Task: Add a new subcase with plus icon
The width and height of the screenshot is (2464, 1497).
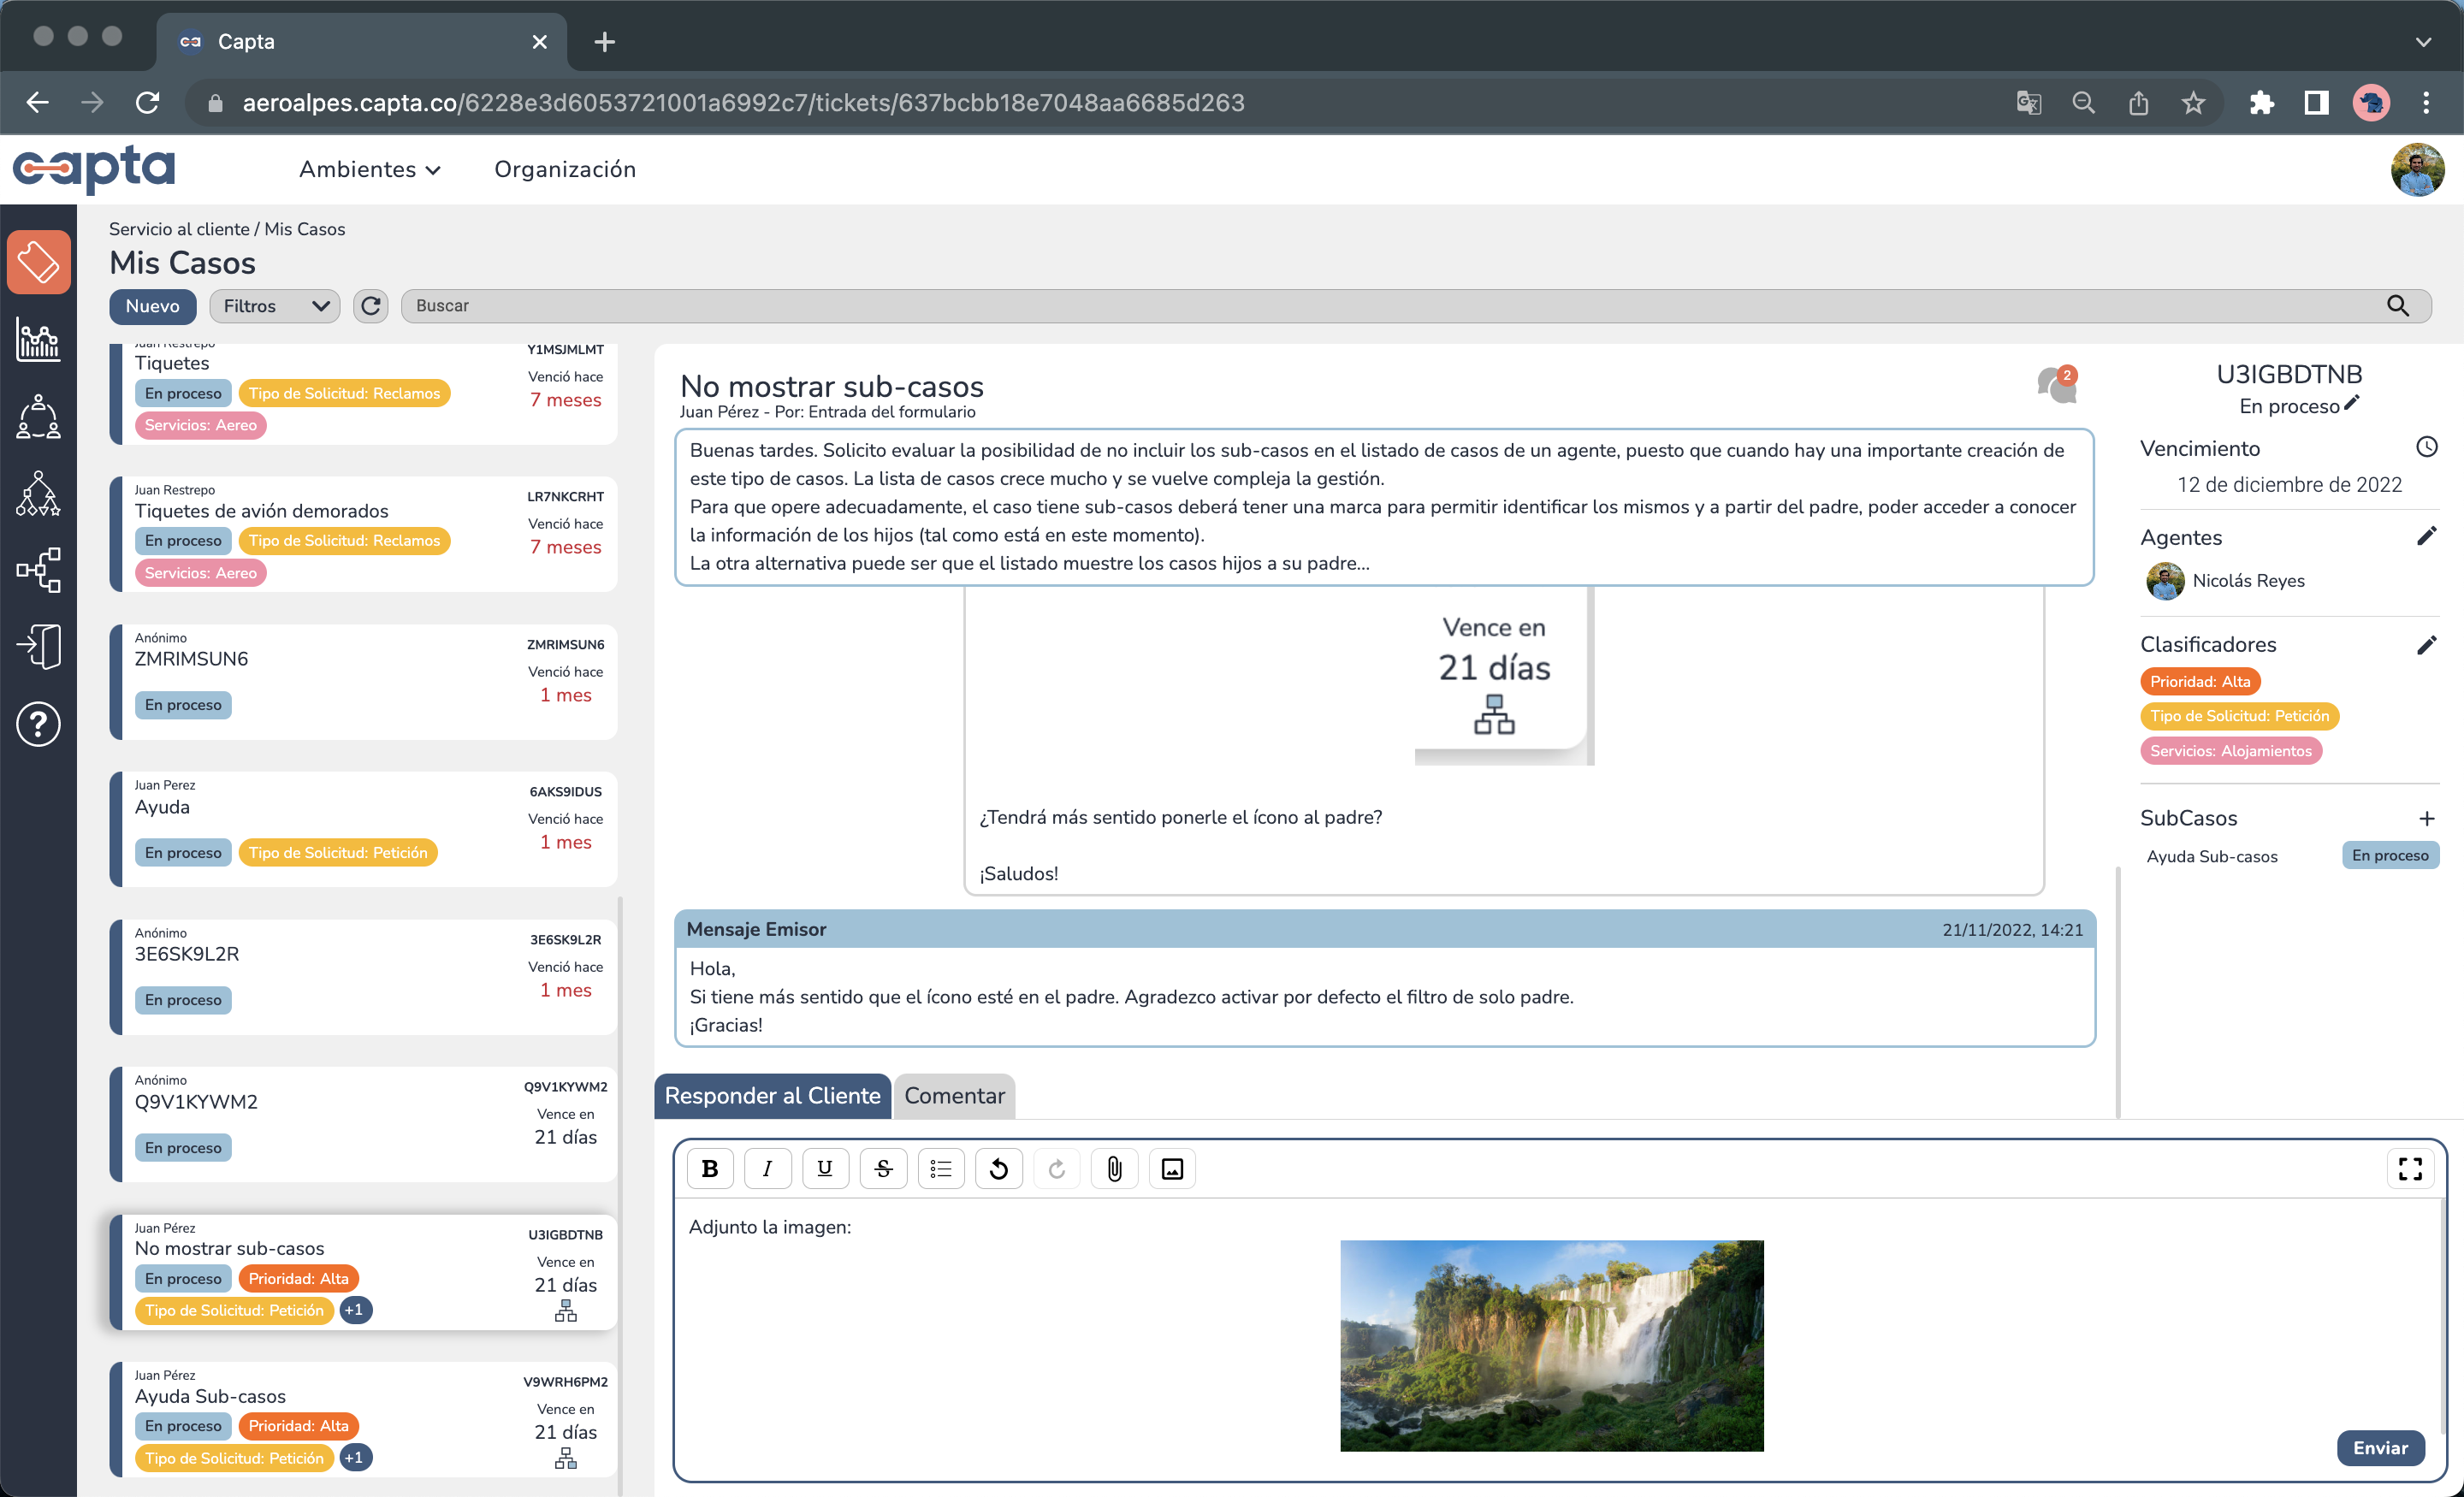Action: 2426,818
